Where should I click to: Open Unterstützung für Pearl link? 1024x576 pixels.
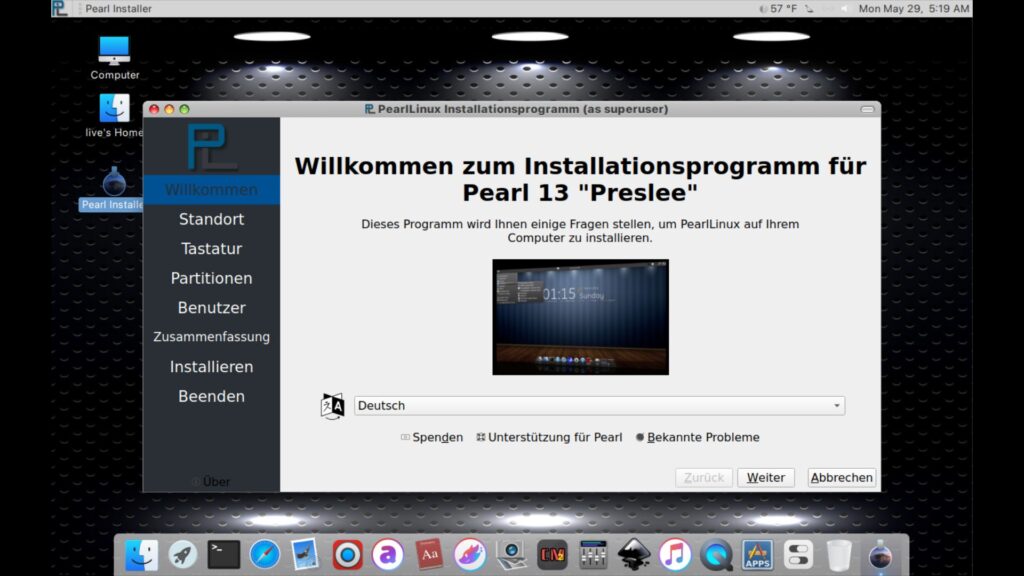(549, 438)
